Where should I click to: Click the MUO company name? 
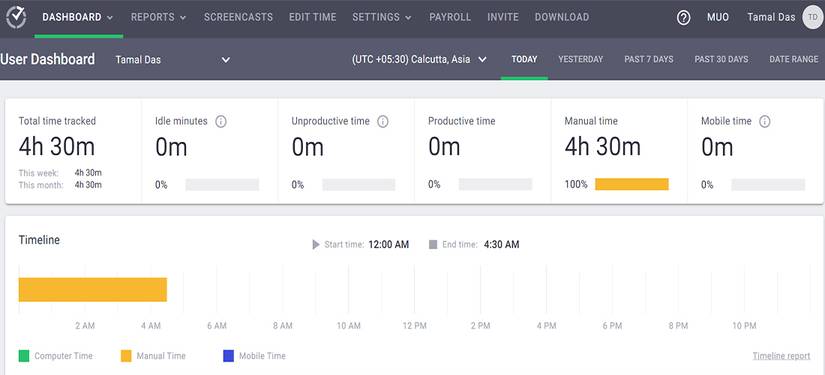click(x=718, y=17)
